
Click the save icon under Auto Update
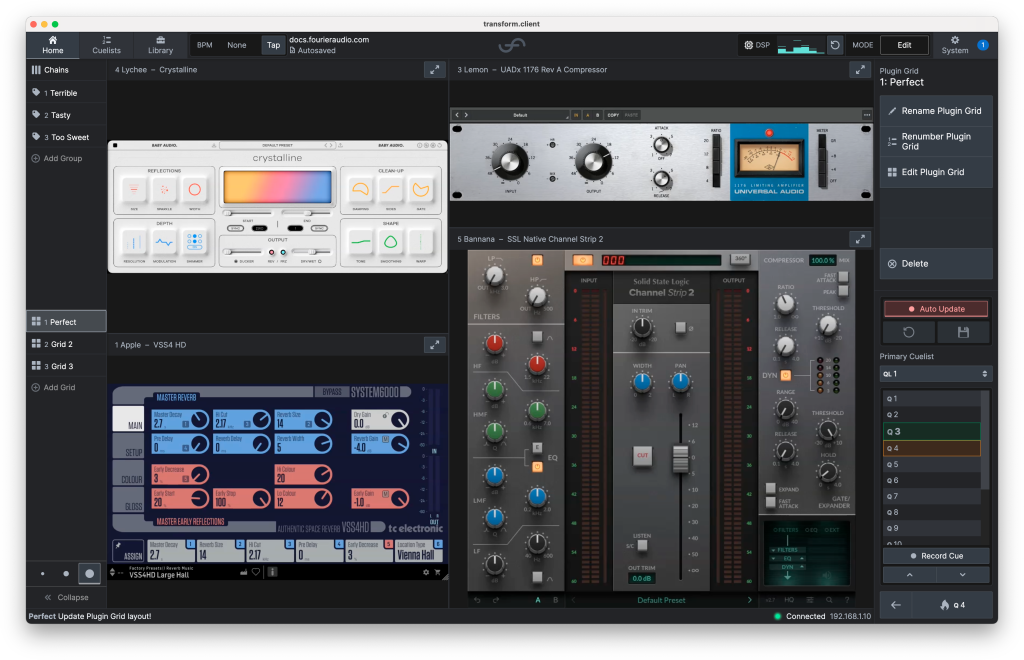[963, 332]
